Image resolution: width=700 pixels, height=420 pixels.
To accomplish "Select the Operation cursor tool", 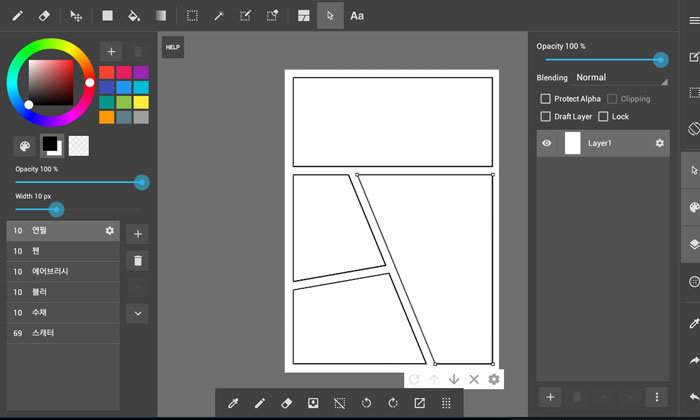I will pos(330,16).
